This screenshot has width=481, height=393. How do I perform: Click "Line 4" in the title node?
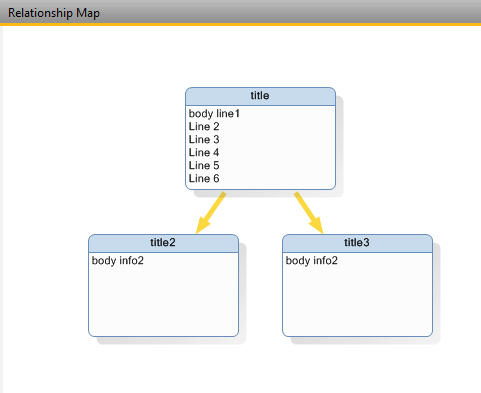click(x=204, y=153)
